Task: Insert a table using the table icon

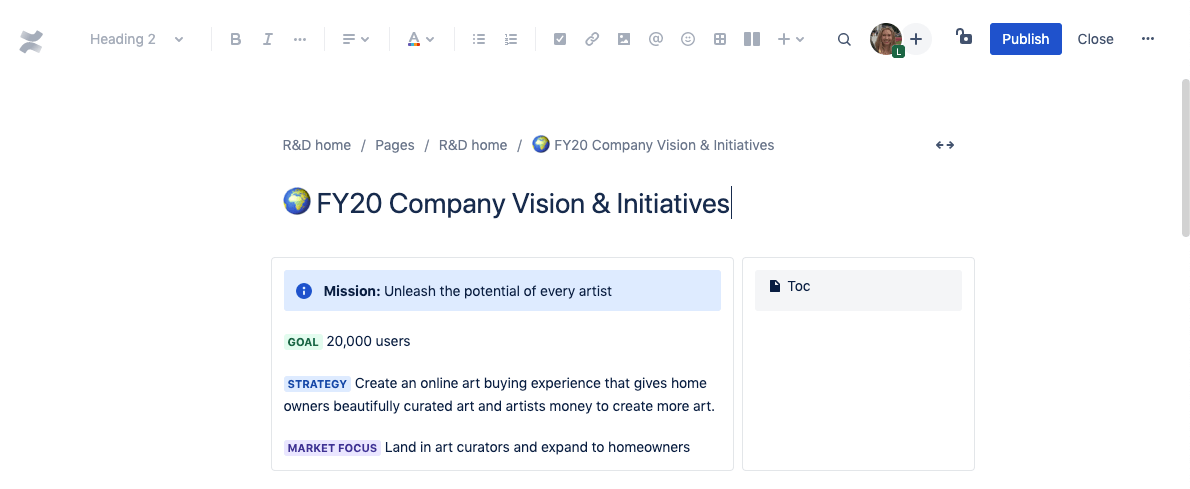Action: (720, 39)
